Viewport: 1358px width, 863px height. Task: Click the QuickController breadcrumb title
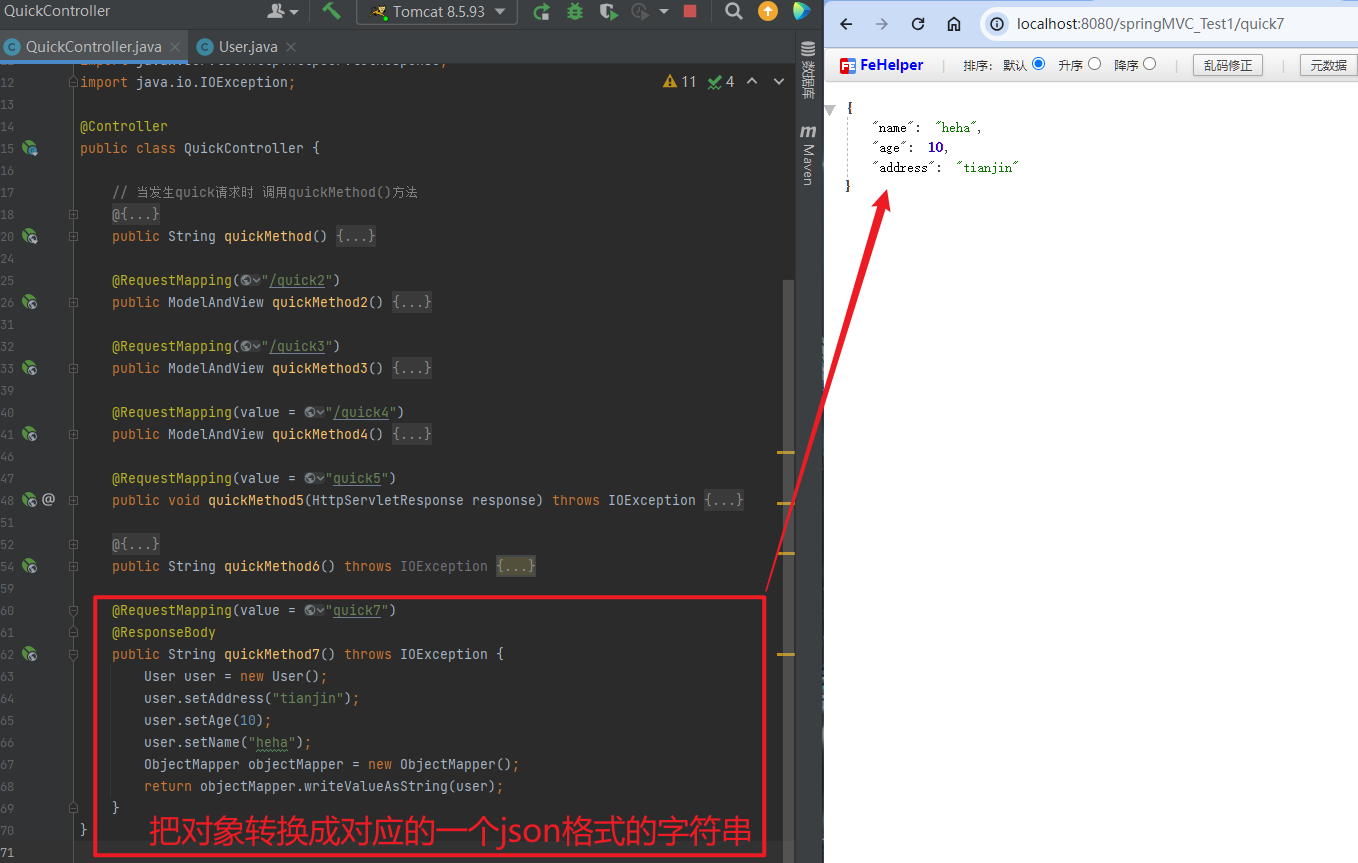coord(58,11)
